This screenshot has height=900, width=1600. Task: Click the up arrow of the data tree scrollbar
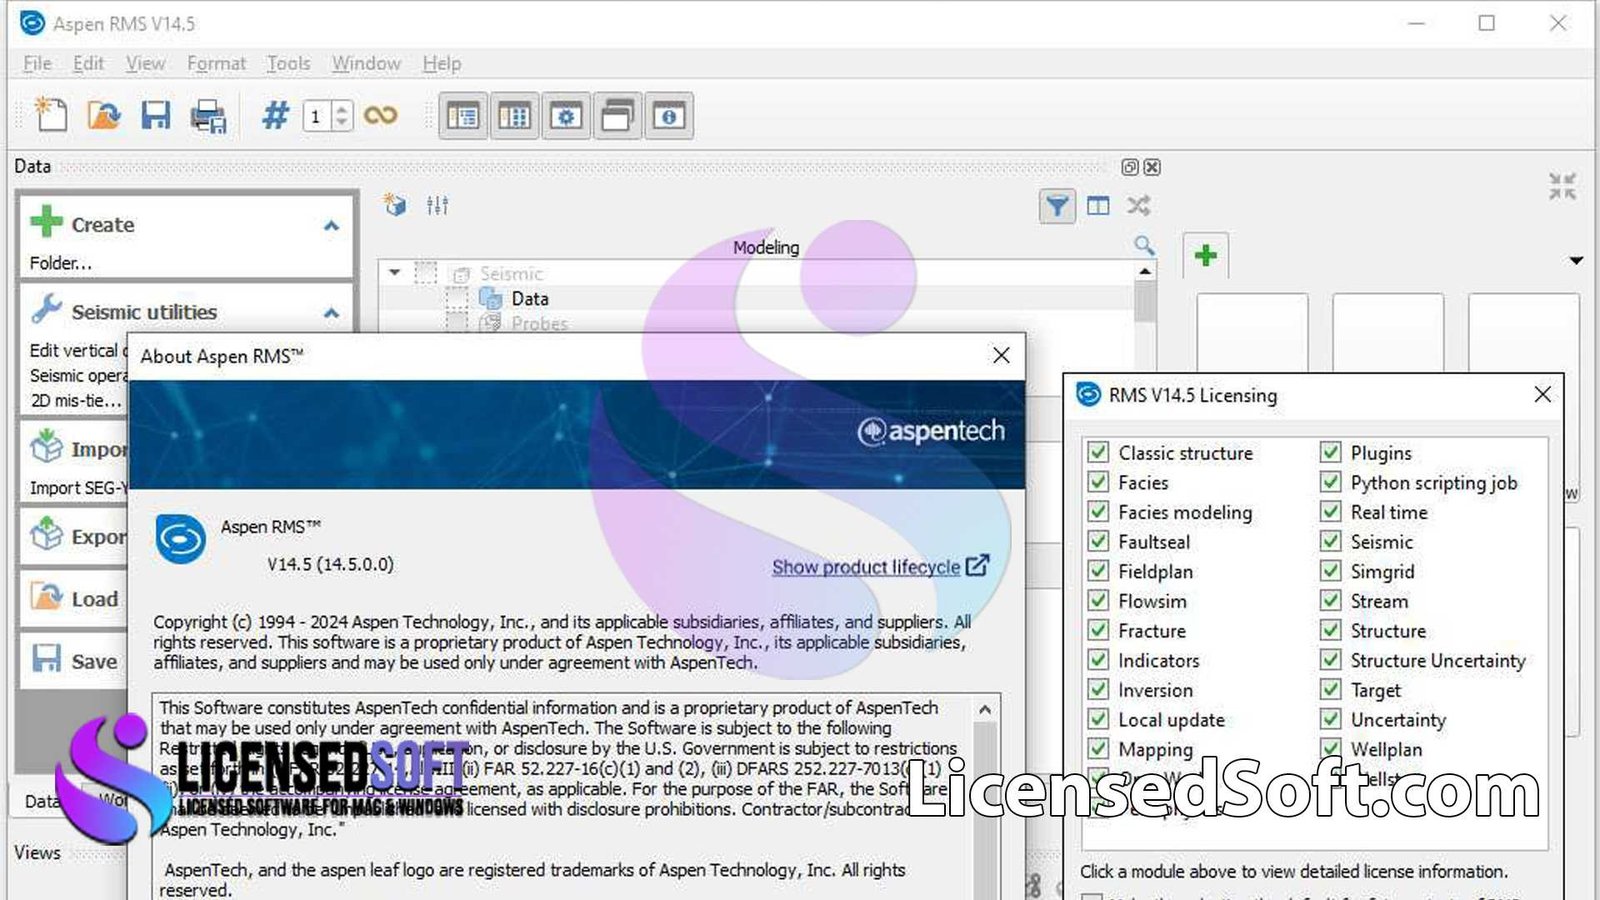[x=1145, y=271]
